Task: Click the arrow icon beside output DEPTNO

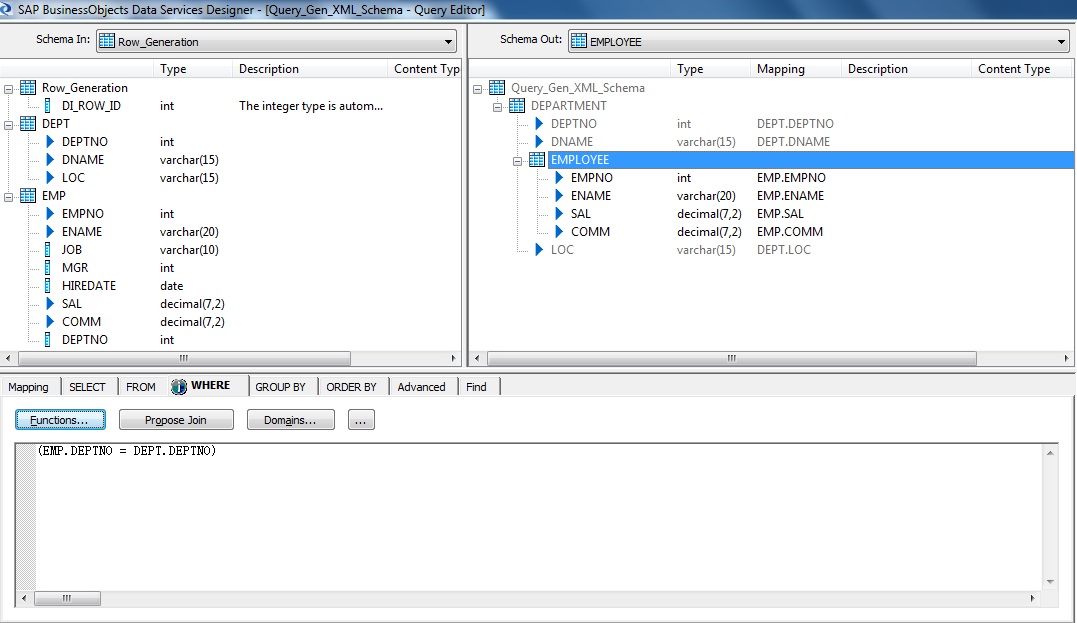Action: coord(539,124)
